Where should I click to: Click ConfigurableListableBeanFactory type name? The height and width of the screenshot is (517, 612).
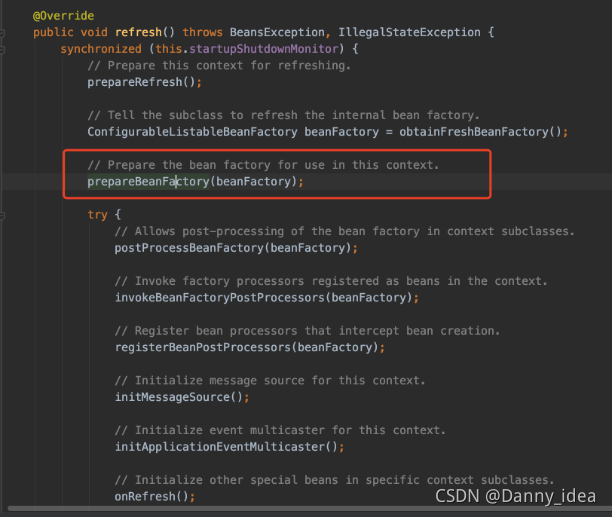pos(192,132)
